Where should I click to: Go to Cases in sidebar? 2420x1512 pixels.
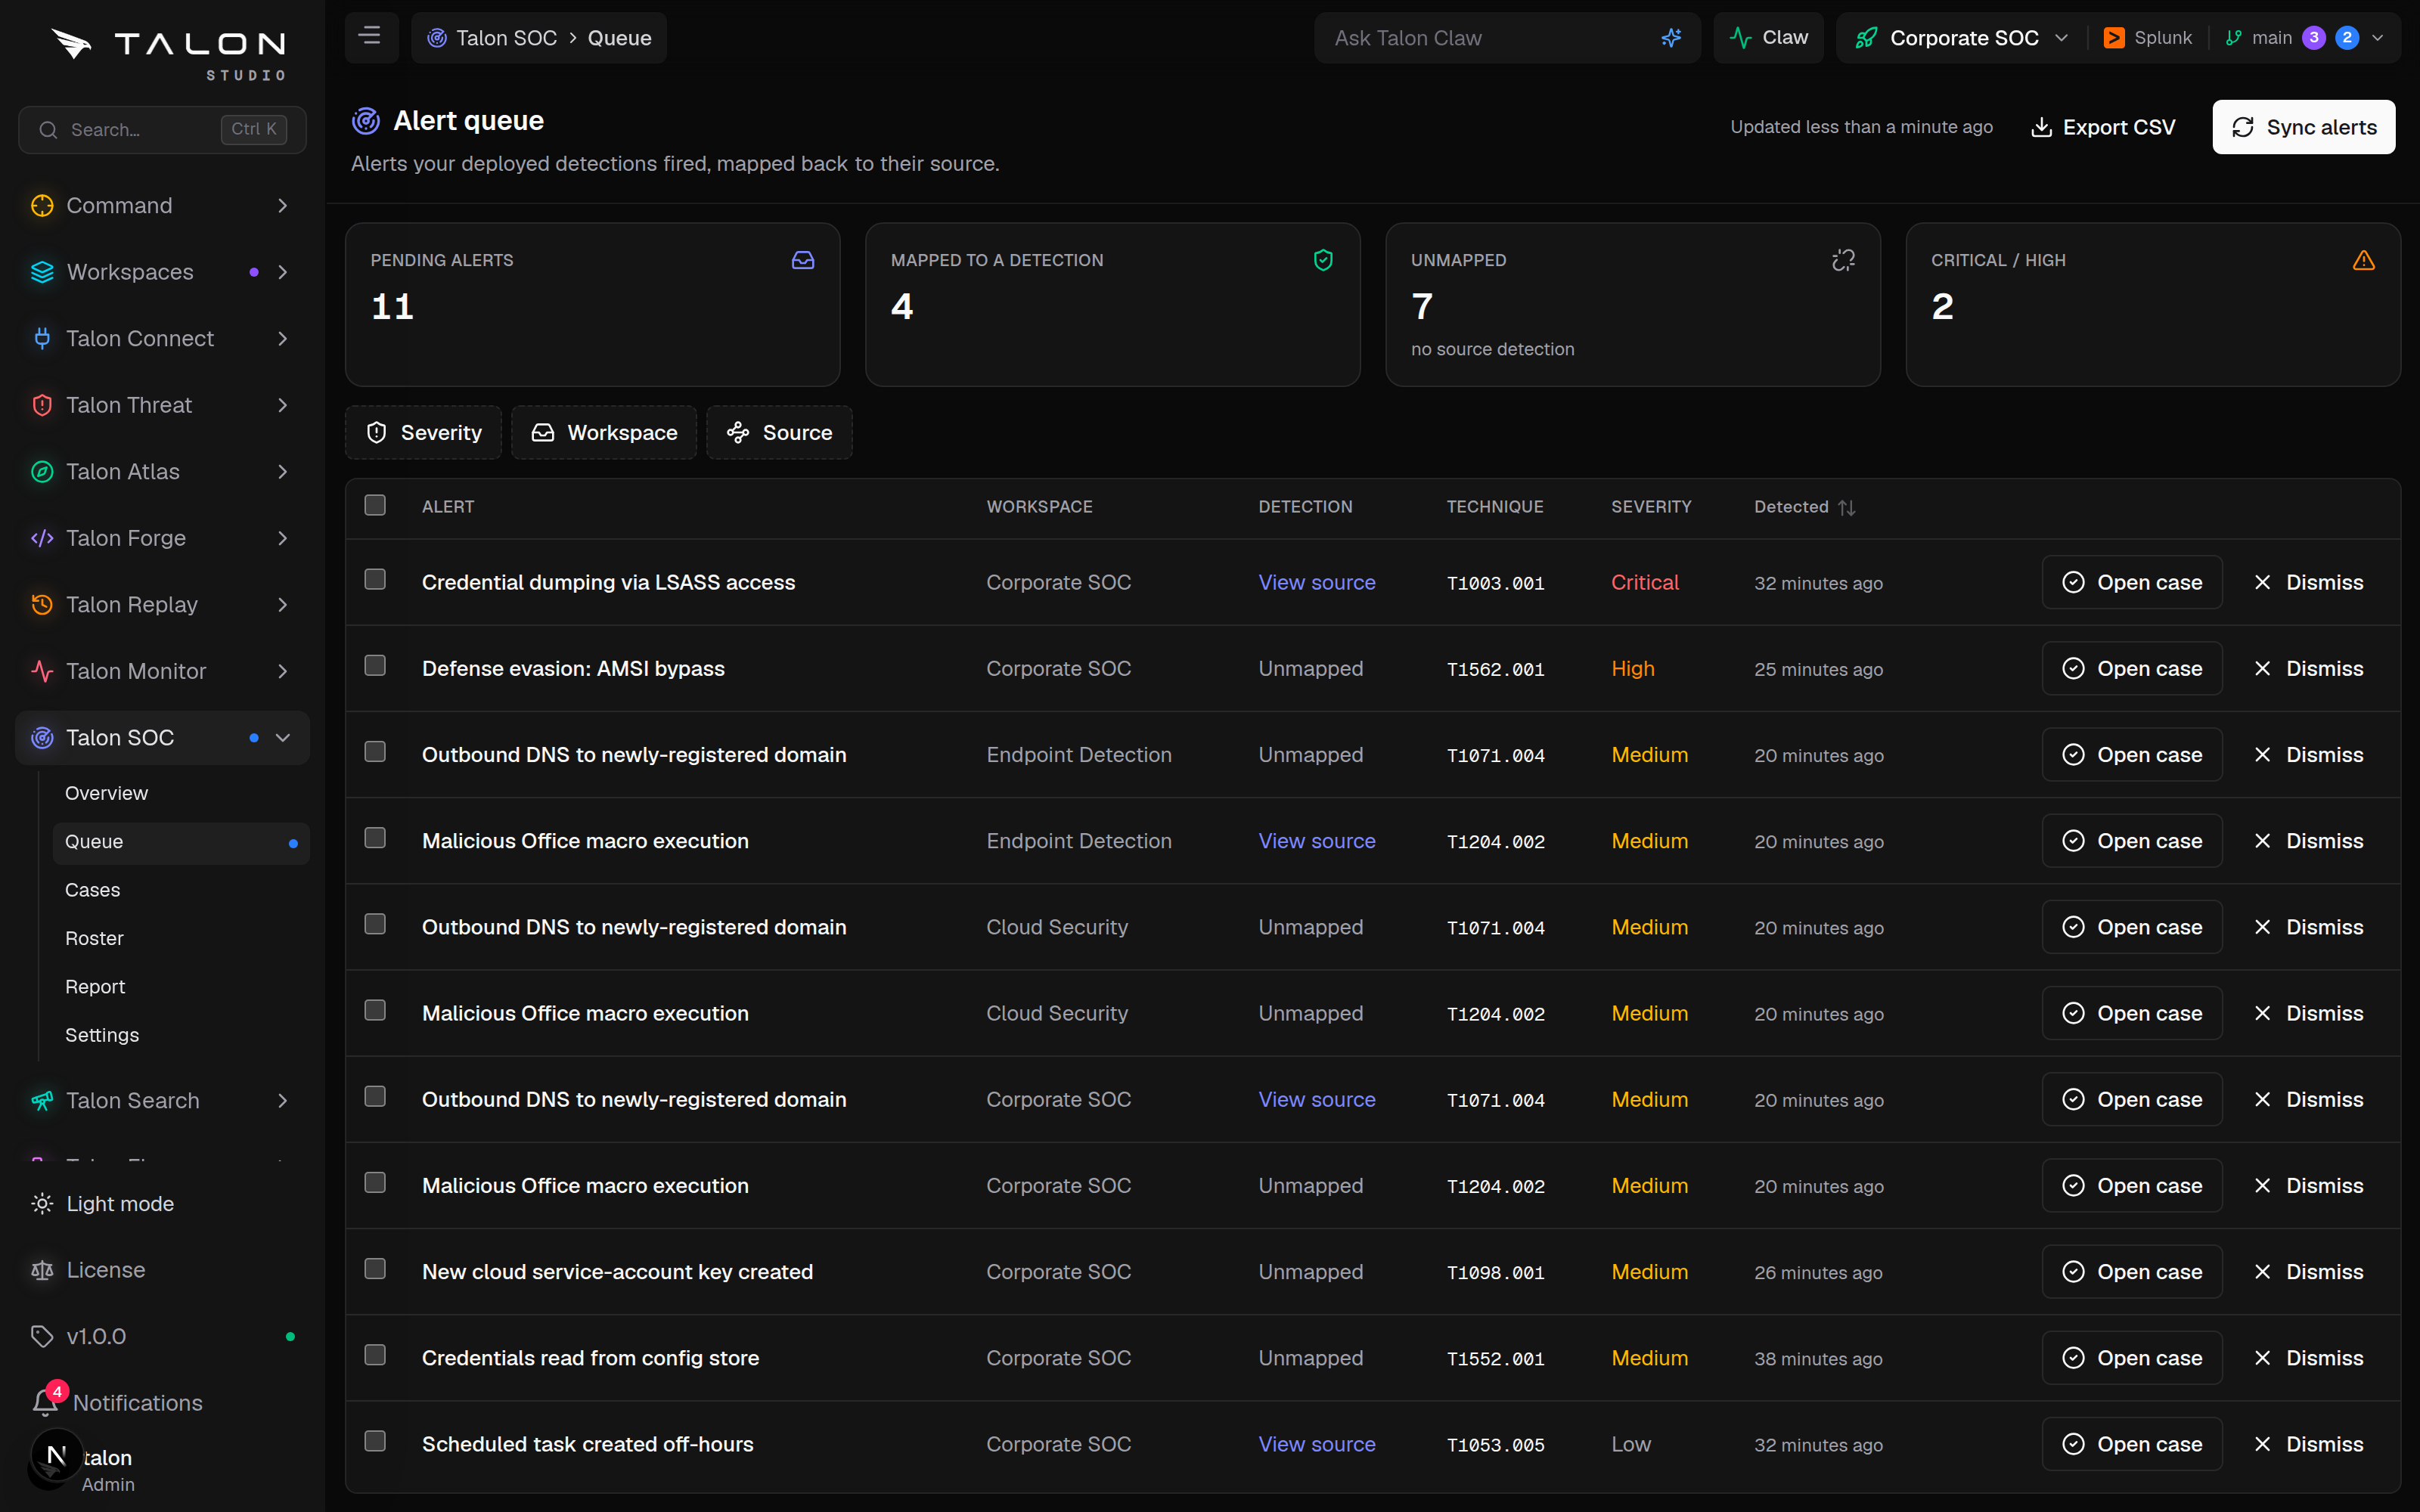coord(92,890)
